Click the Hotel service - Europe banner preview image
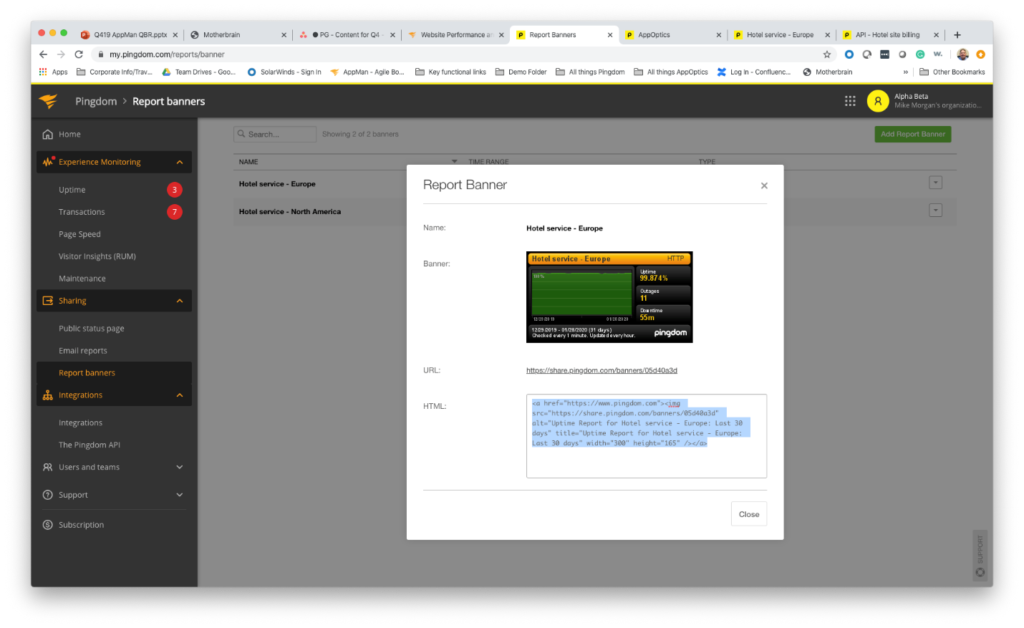 (609, 297)
